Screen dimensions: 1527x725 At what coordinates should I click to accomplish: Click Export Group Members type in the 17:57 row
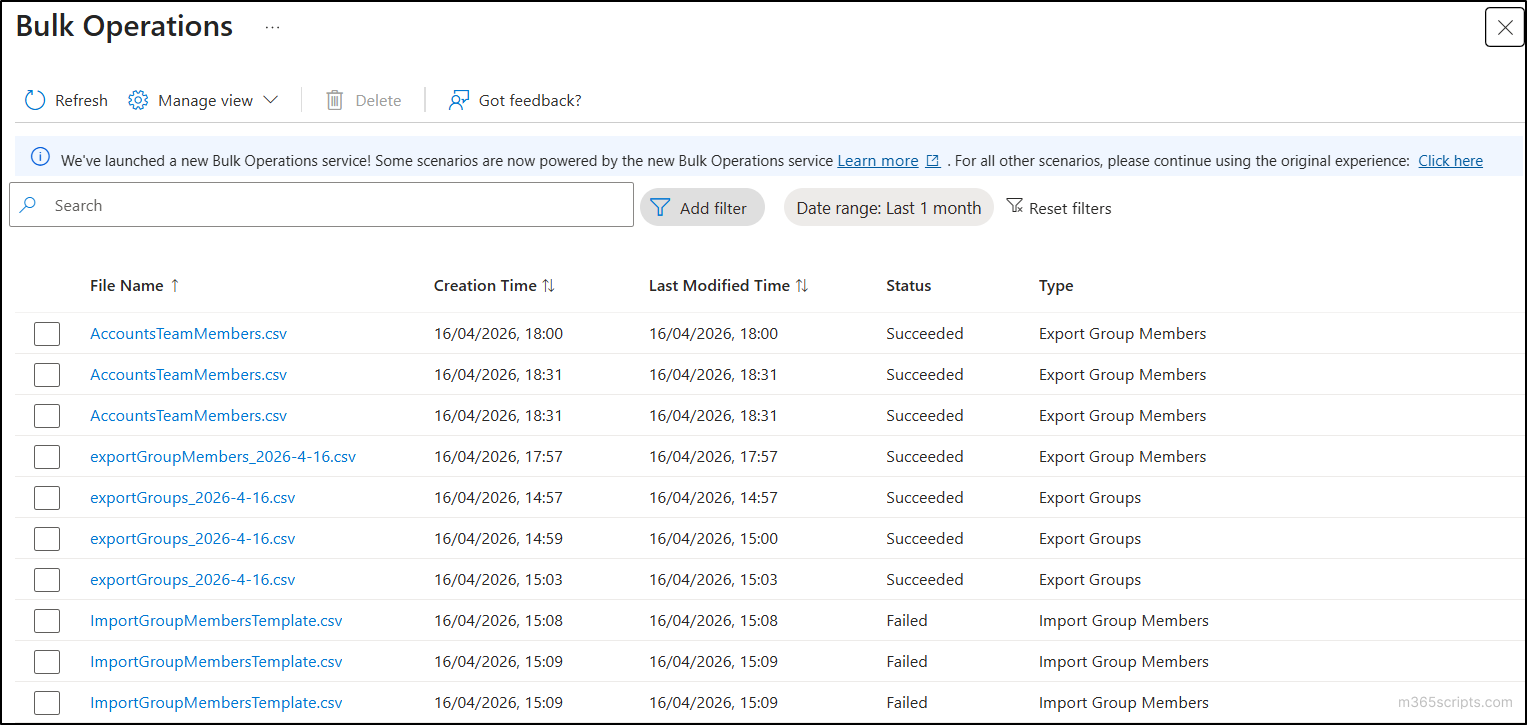1122,457
